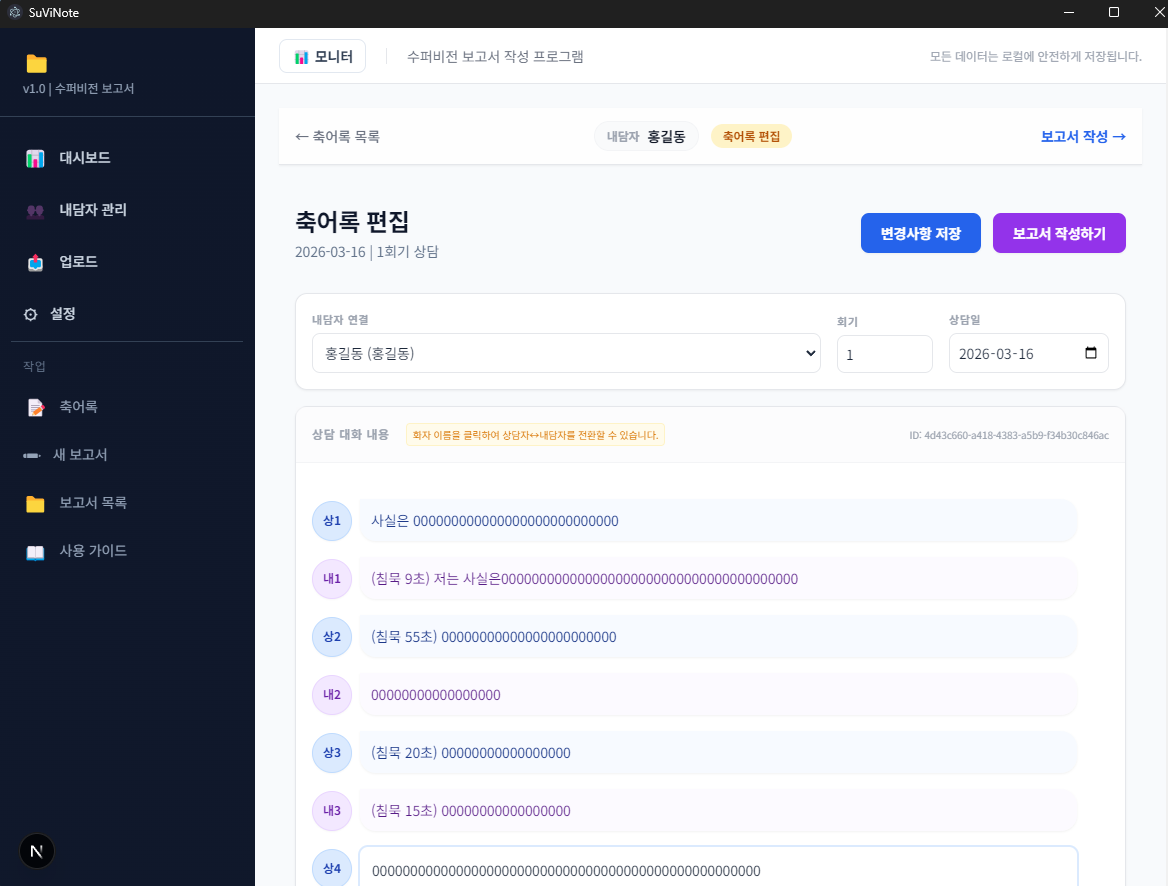Open the 보고서 목록 folder icon
1168x886 pixels.
click(37, 502)
